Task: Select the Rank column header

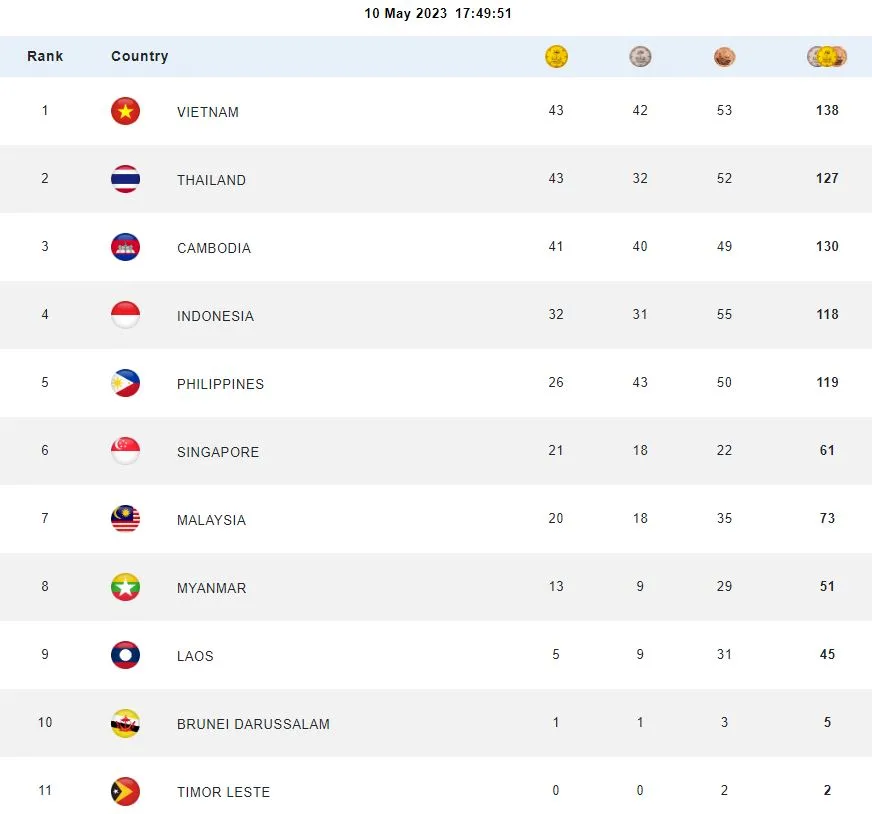Action: click(45, 56)
